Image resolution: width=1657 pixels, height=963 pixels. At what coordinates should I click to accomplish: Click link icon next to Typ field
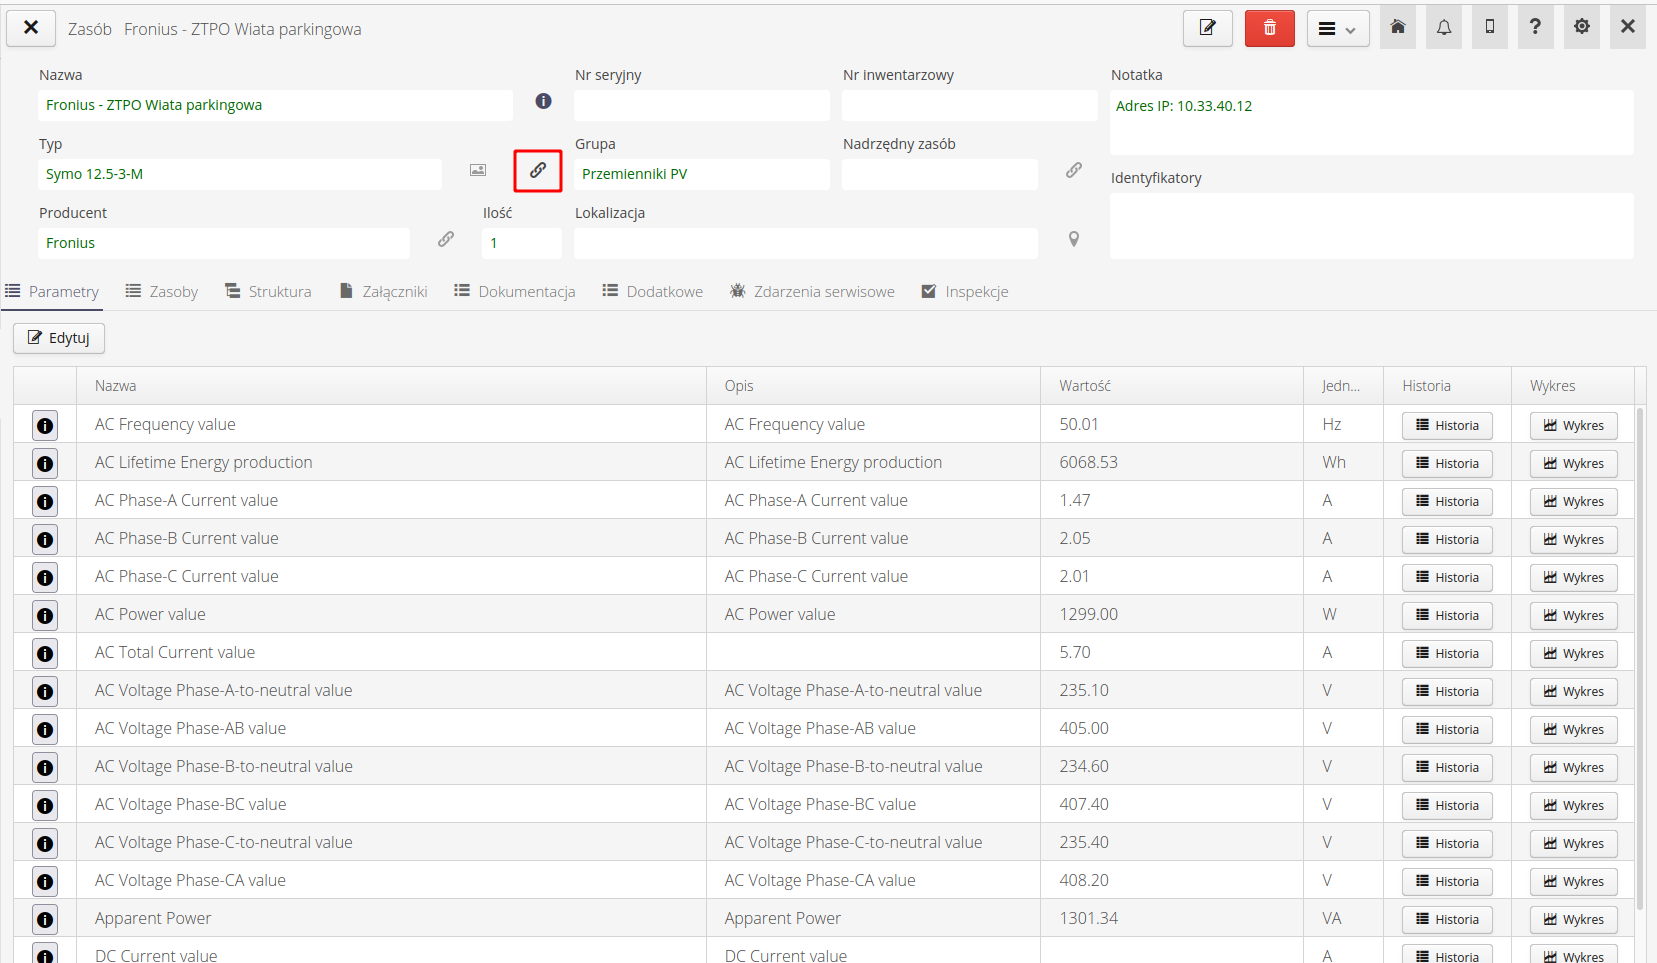click(x=538, y=170)
